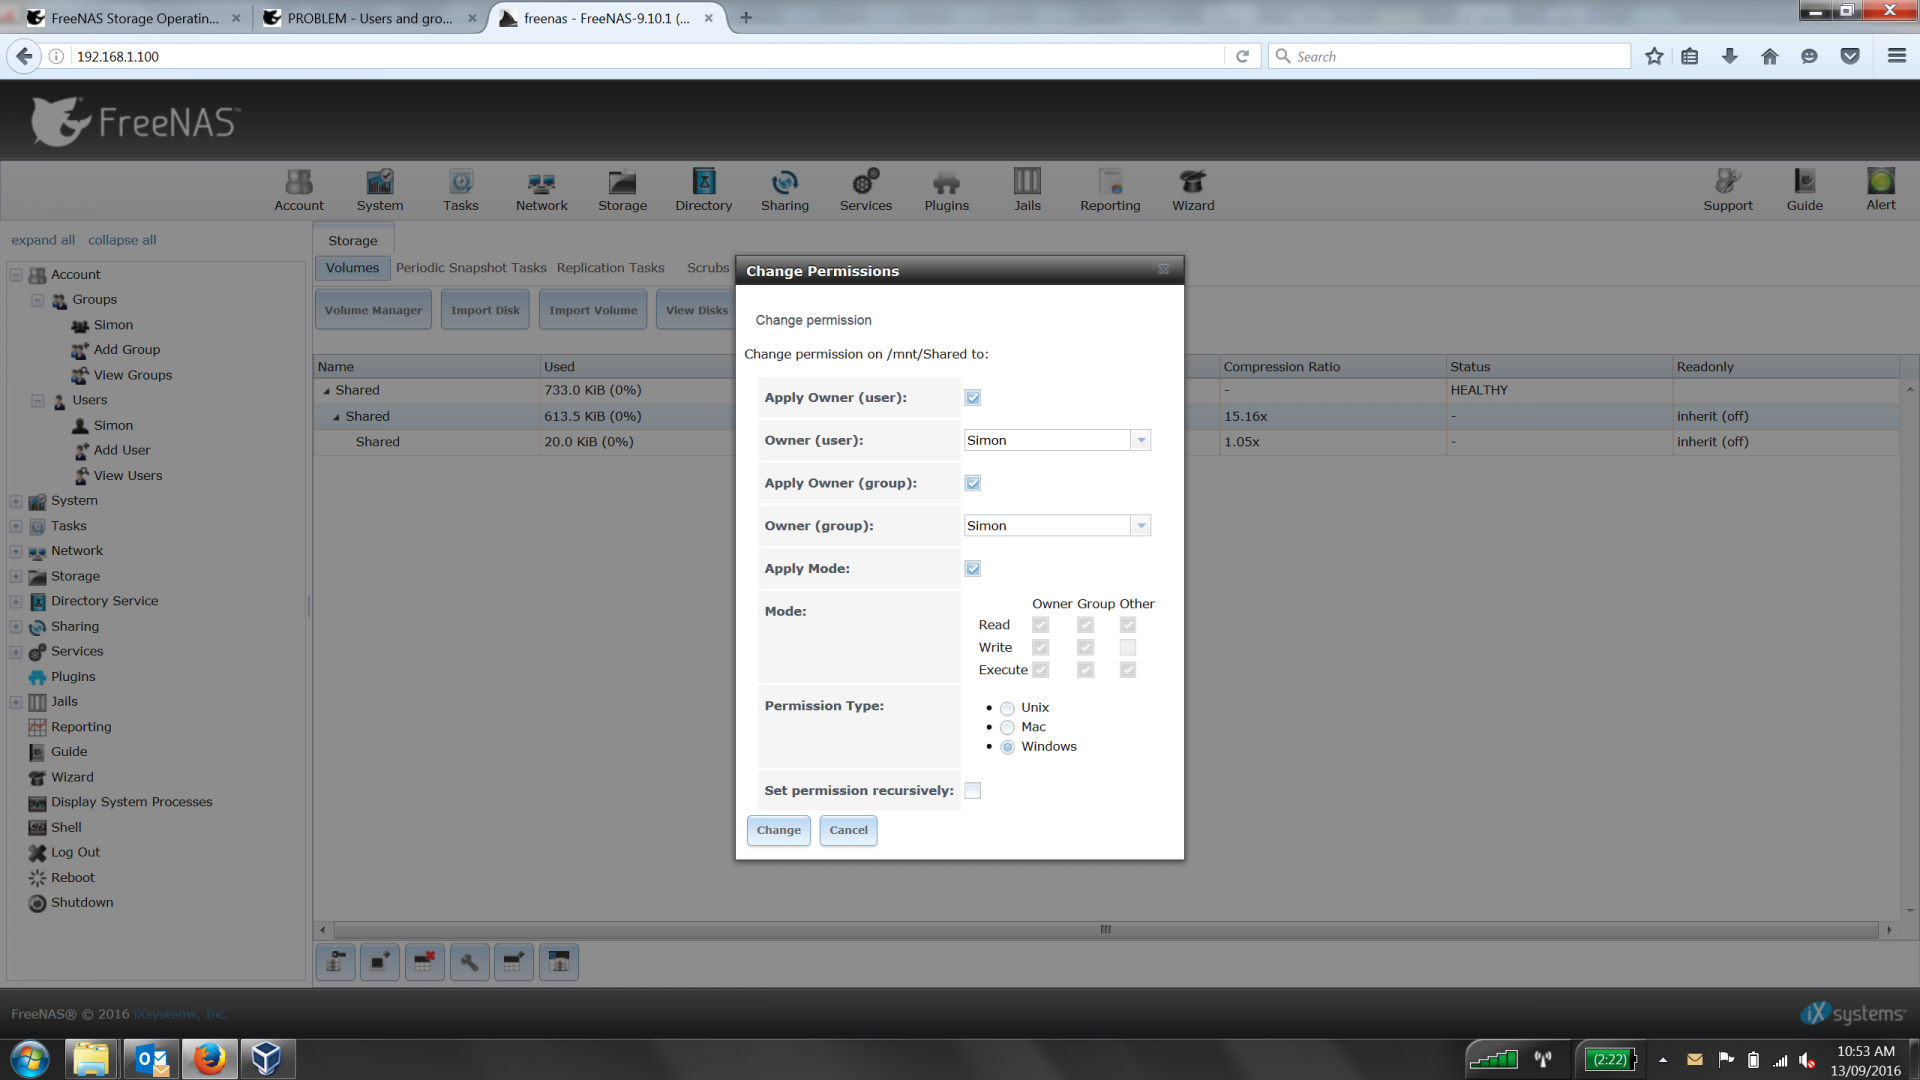
Task: Collapse the Groups tree node
Action: (37, 300)
